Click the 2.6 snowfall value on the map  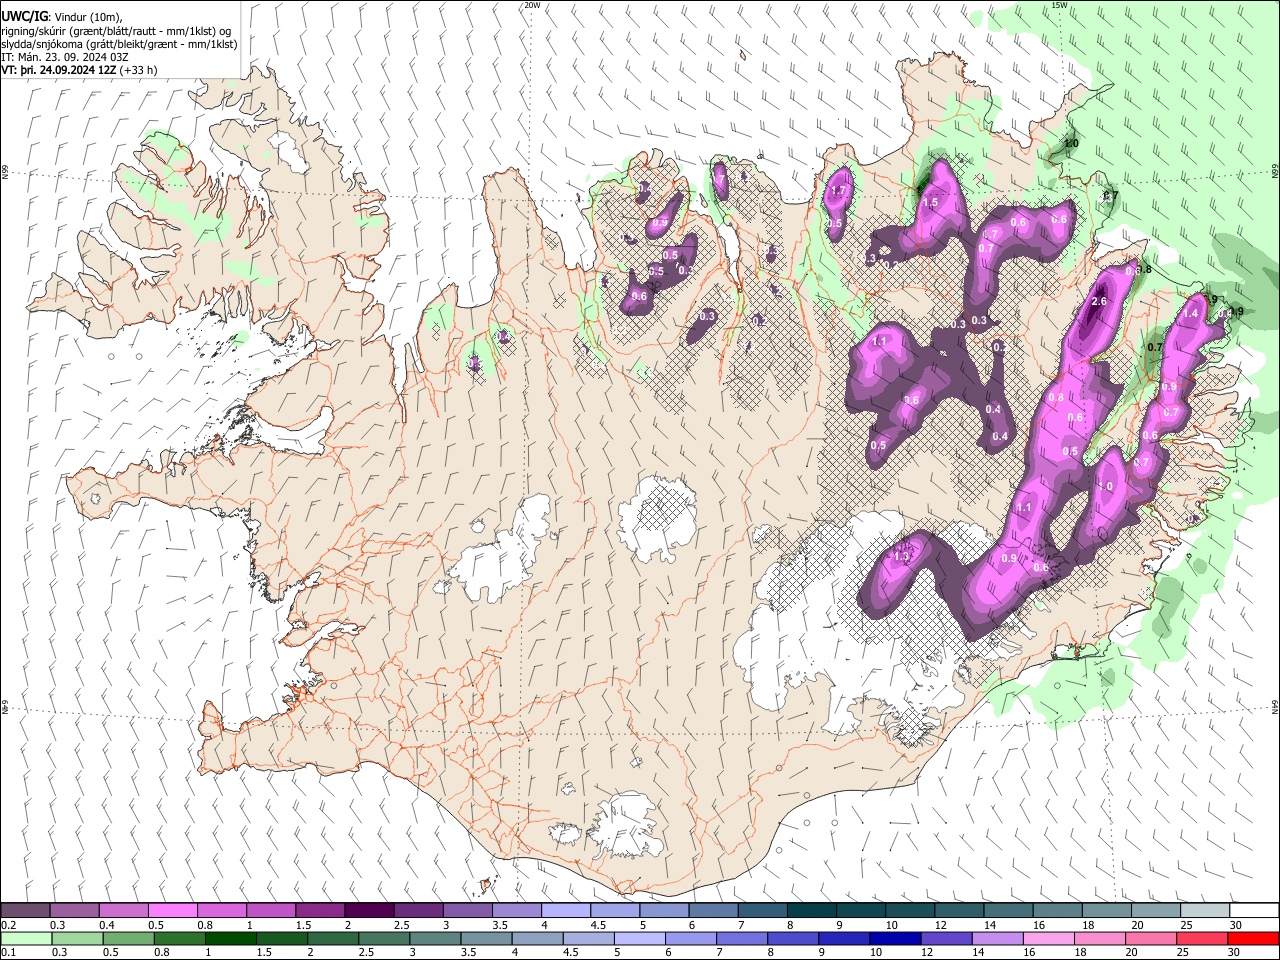coord(1099,302)
